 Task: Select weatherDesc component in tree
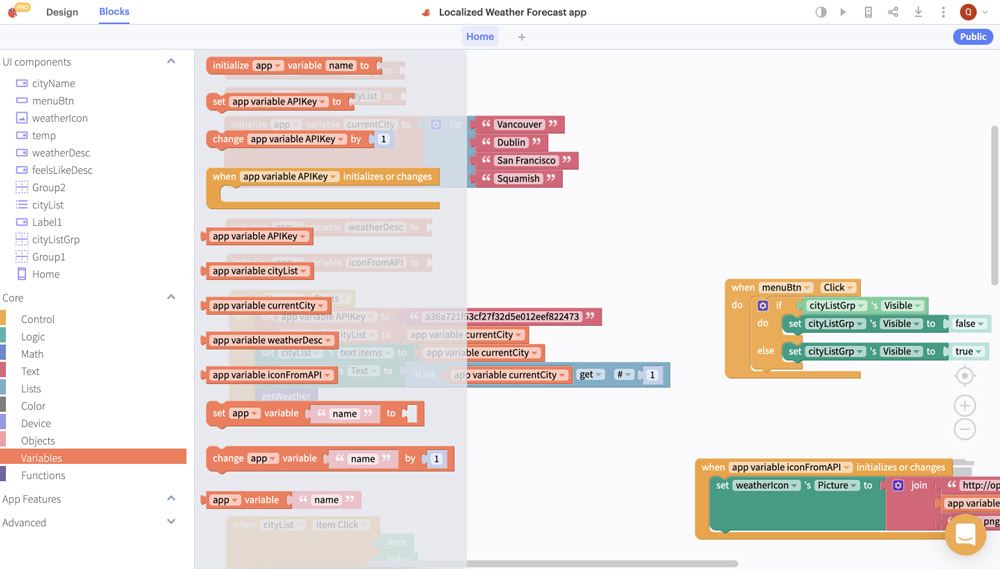tap(61, 153)
